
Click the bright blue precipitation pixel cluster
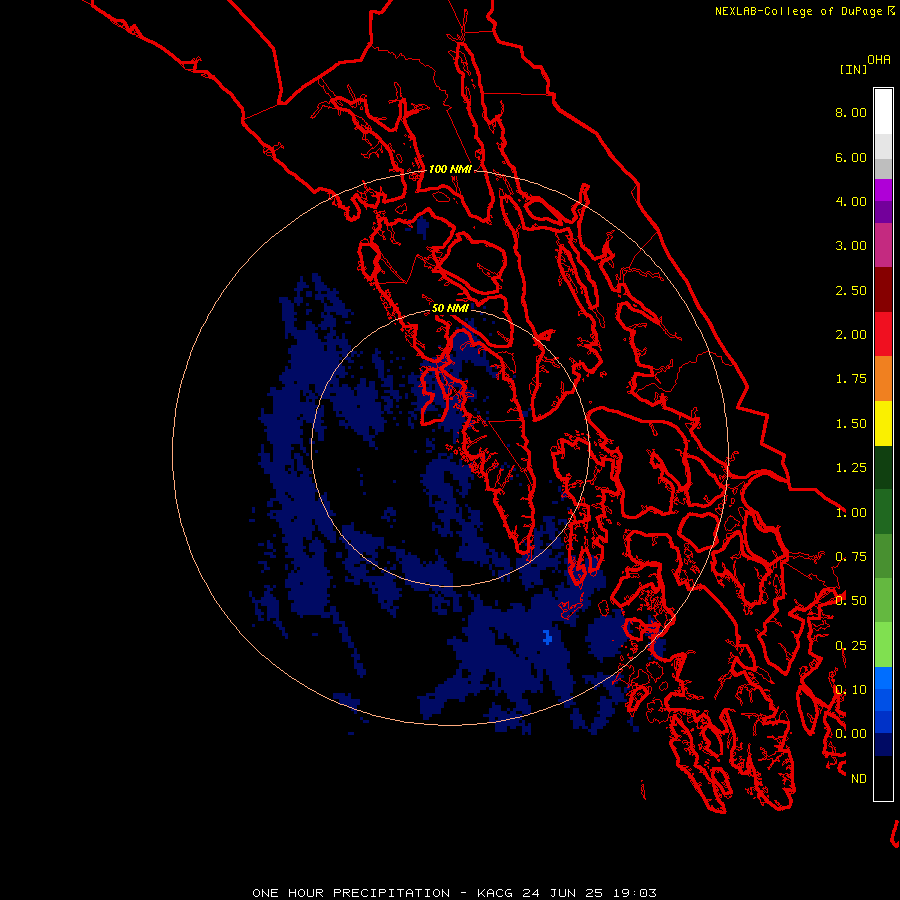547,637
